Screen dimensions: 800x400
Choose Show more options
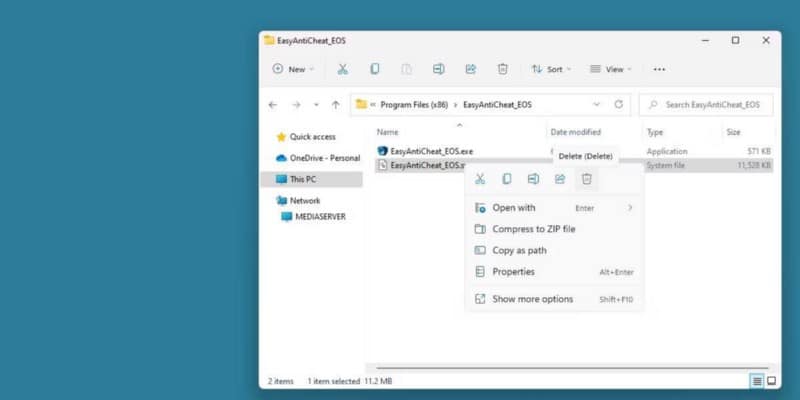click(x=554, y=299)
